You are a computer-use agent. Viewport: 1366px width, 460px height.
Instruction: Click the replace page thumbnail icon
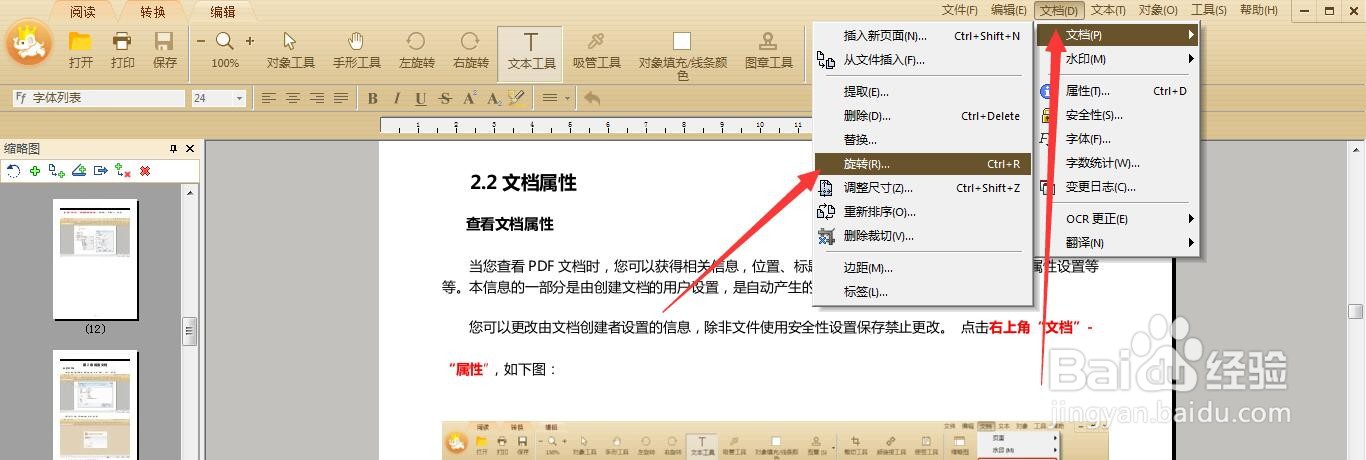123,171
